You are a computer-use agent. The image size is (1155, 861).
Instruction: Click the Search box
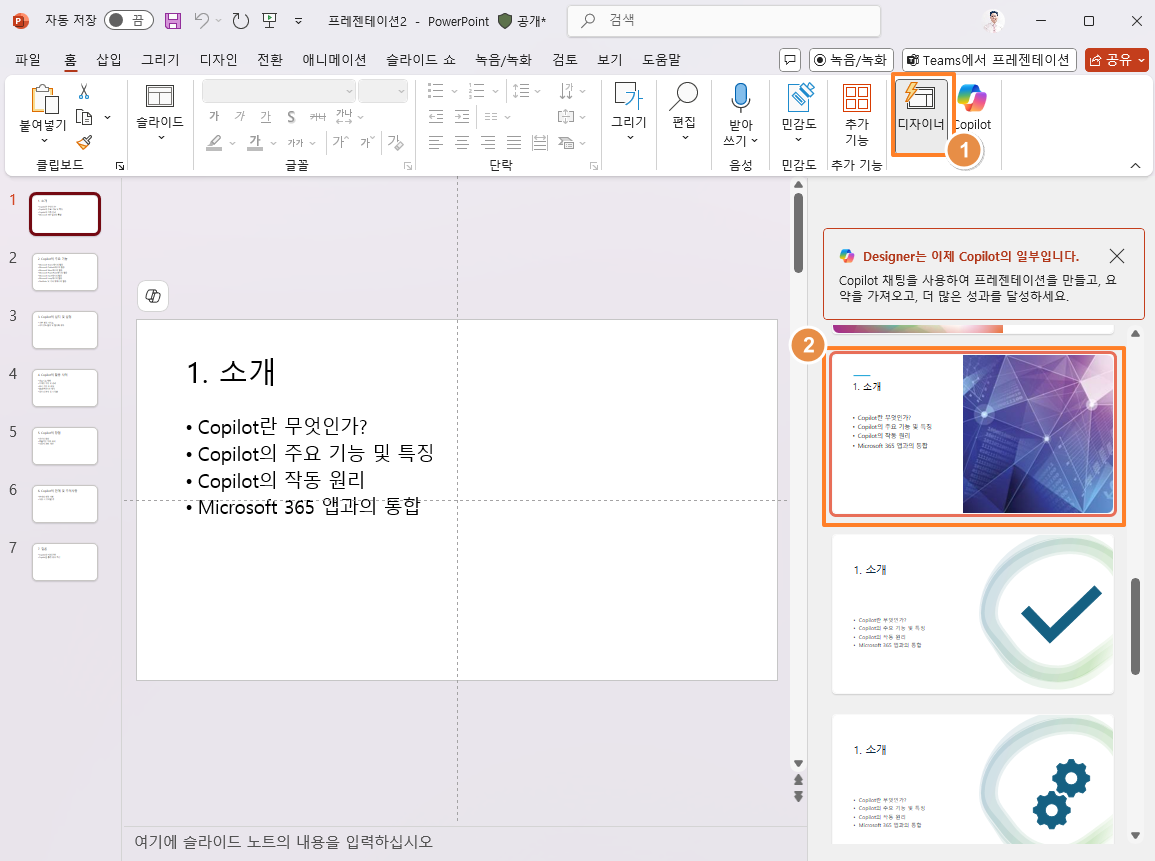pyautogui.click(x=724, y=21)
